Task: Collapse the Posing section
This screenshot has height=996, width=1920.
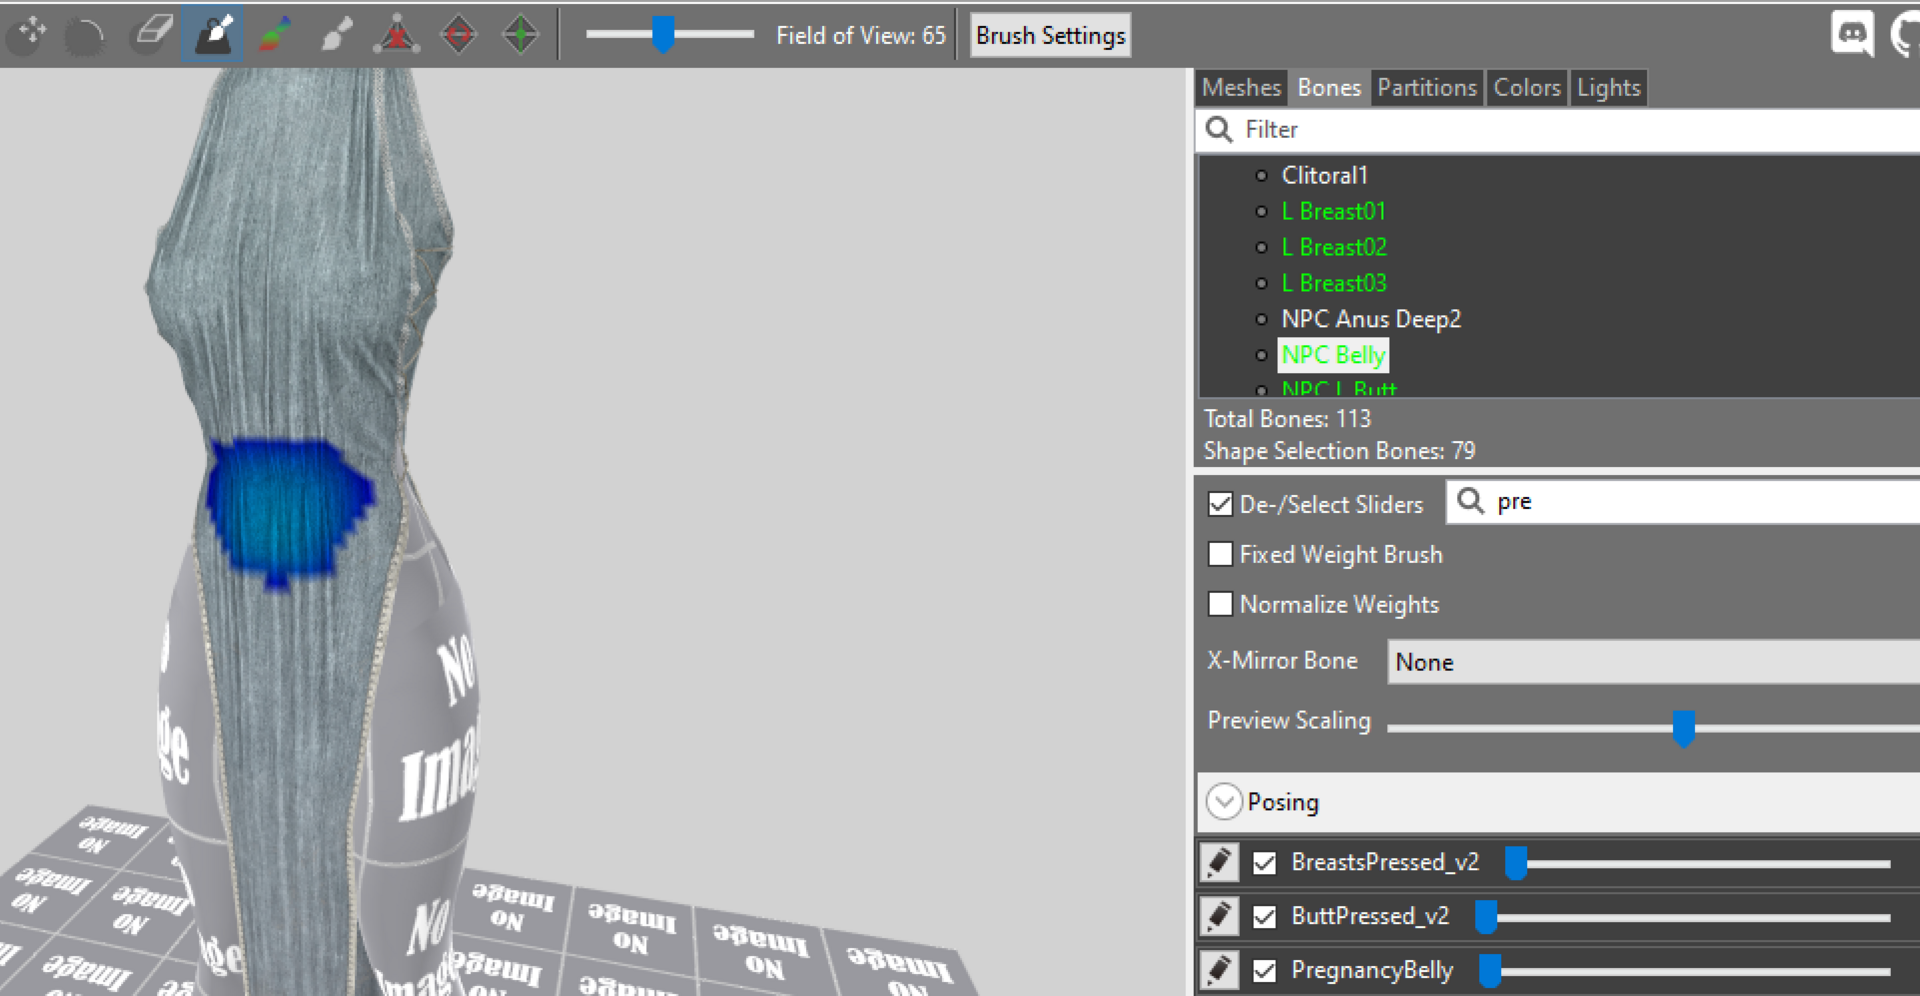Action: tap(1224, 802)
